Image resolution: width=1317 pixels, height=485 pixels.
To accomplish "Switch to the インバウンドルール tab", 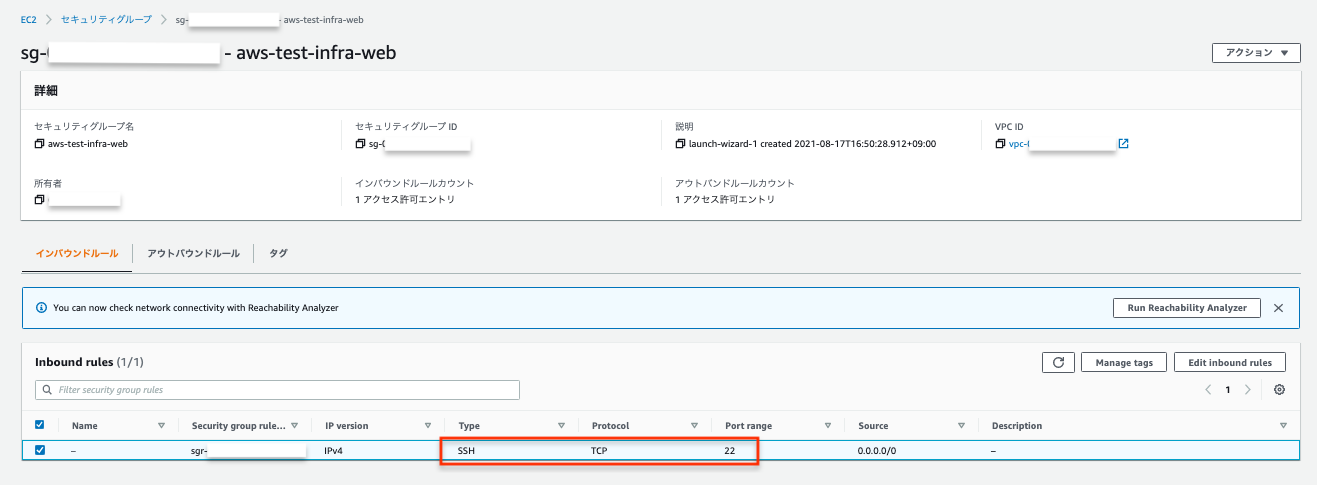I will 76,254.
